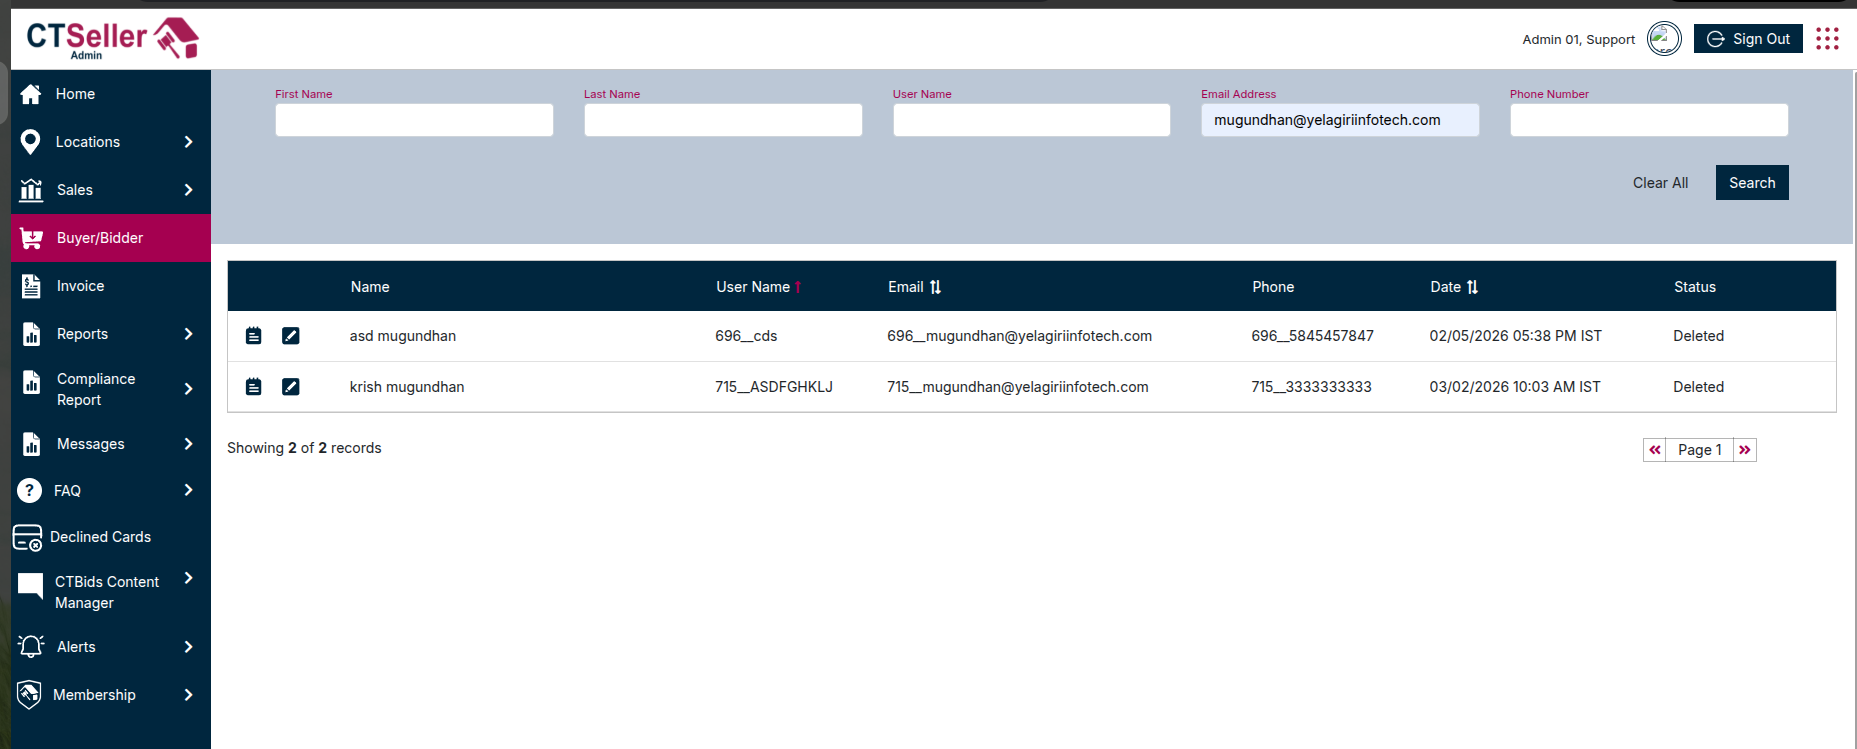
Task: Expand the Sales submenu chevron
Action: (188, 190)
